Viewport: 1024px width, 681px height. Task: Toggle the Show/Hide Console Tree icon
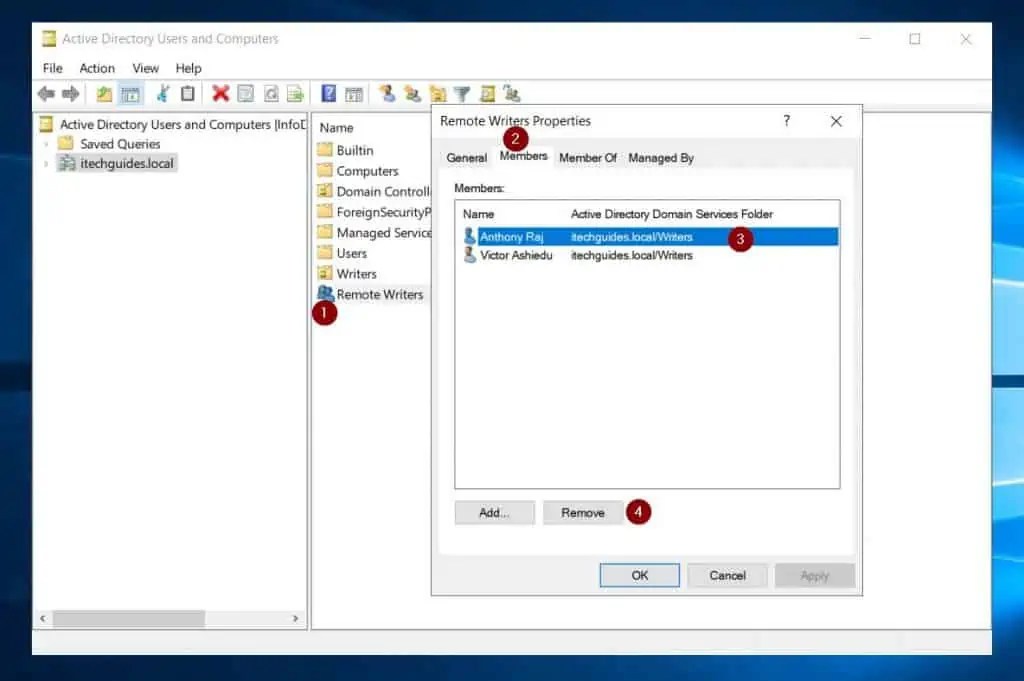(131, 93)
